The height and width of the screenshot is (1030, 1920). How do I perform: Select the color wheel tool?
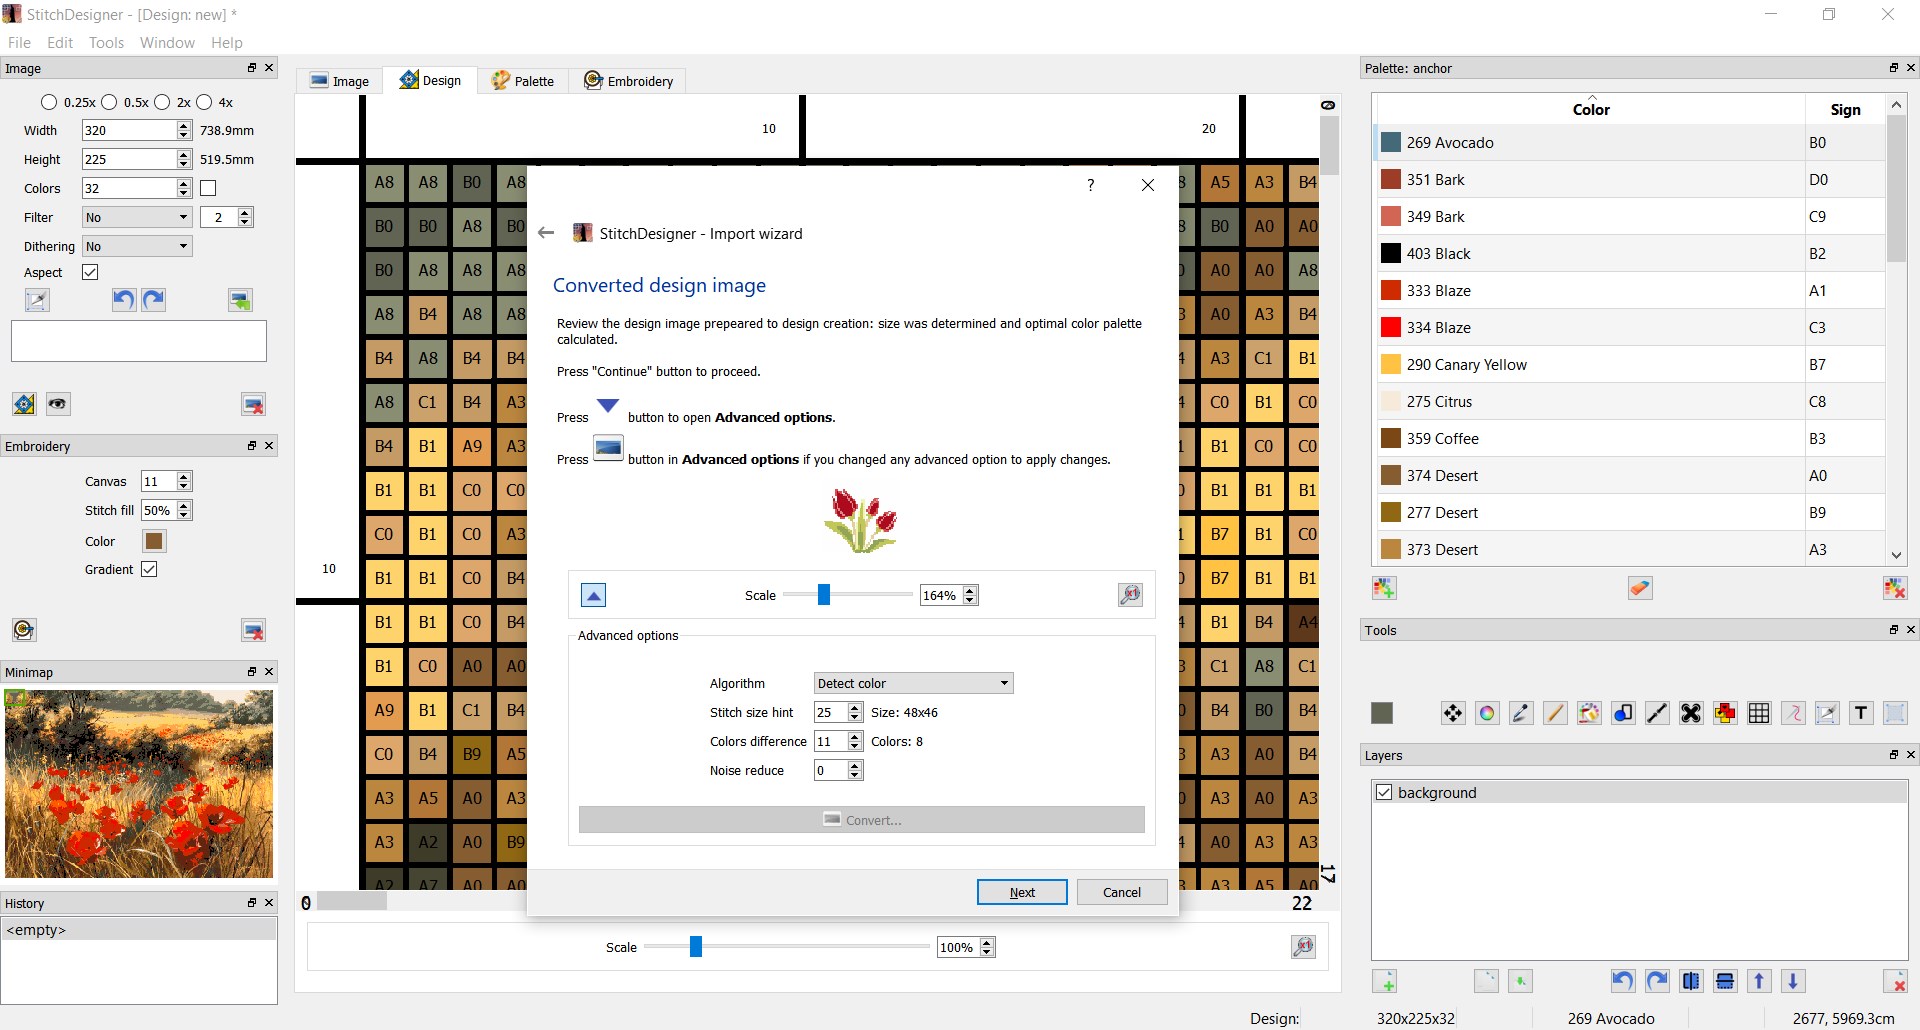click(1487, 713)
